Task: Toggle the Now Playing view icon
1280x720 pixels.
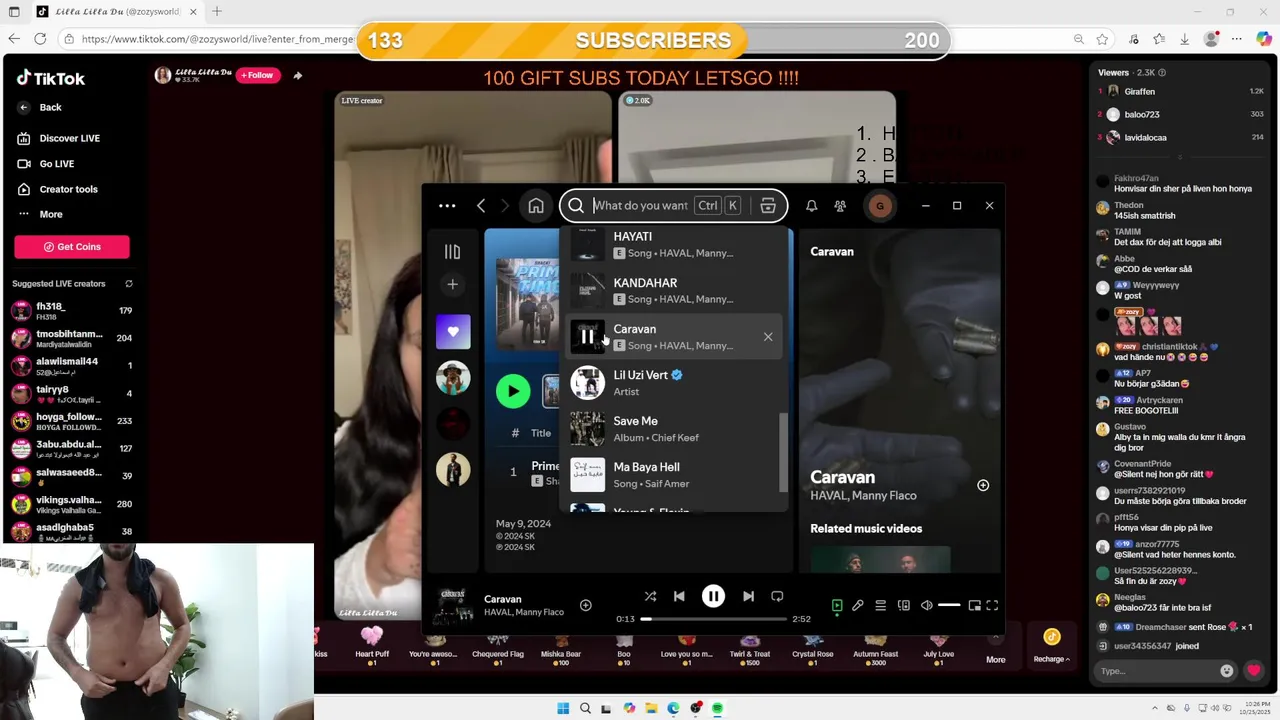Action: (837, 605)
